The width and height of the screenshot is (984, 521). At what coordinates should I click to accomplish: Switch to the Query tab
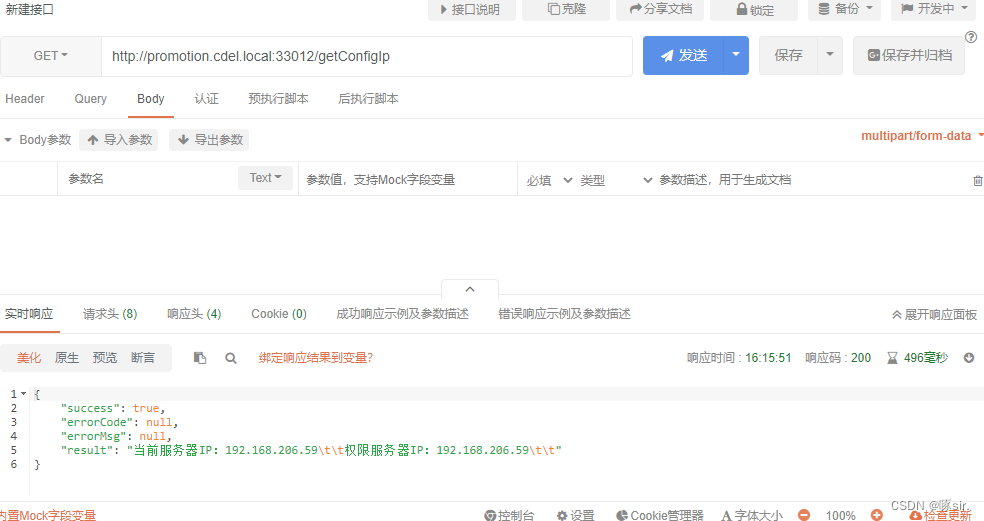click(x=90, y=99)
